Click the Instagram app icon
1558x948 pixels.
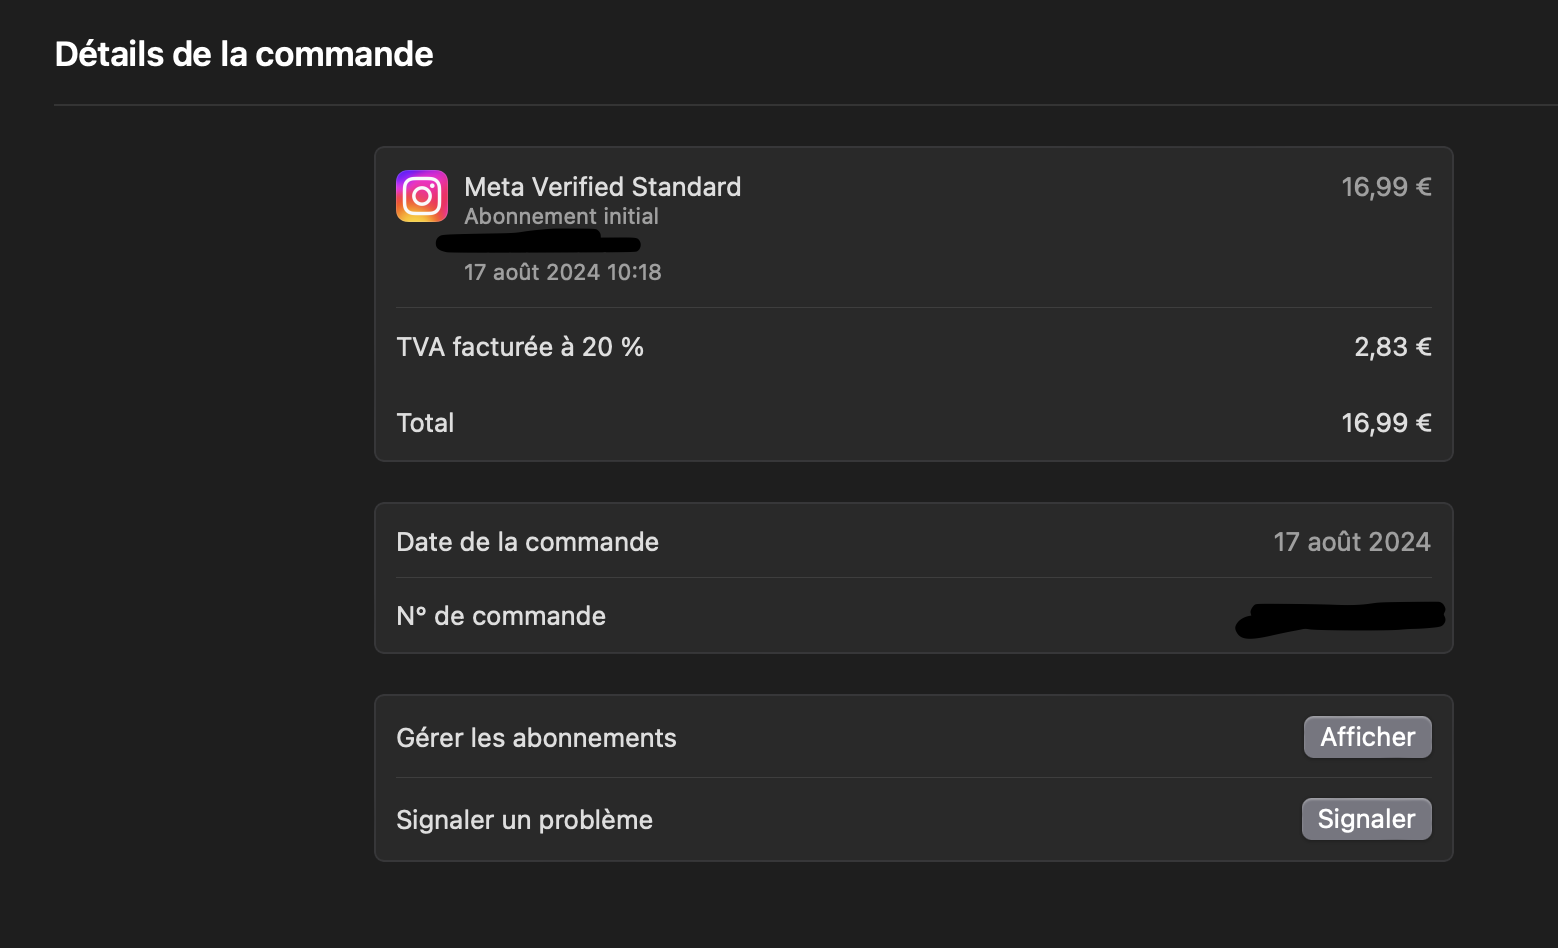click(422, 196)
